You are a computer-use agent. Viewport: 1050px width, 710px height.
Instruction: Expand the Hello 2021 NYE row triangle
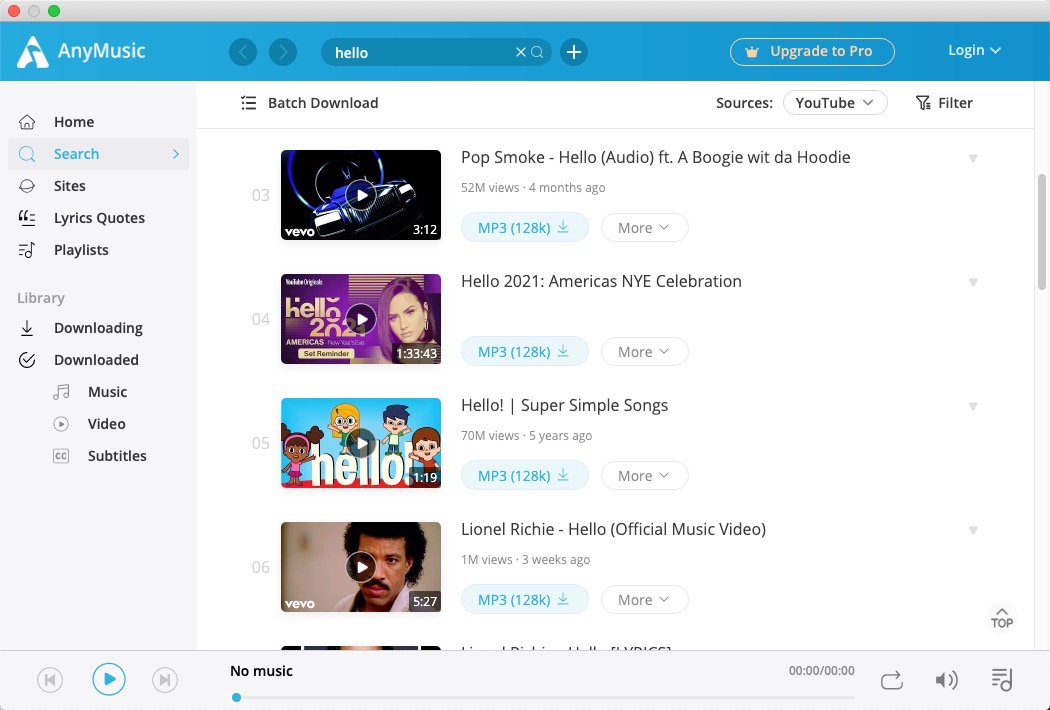click(x=973, y=282)
